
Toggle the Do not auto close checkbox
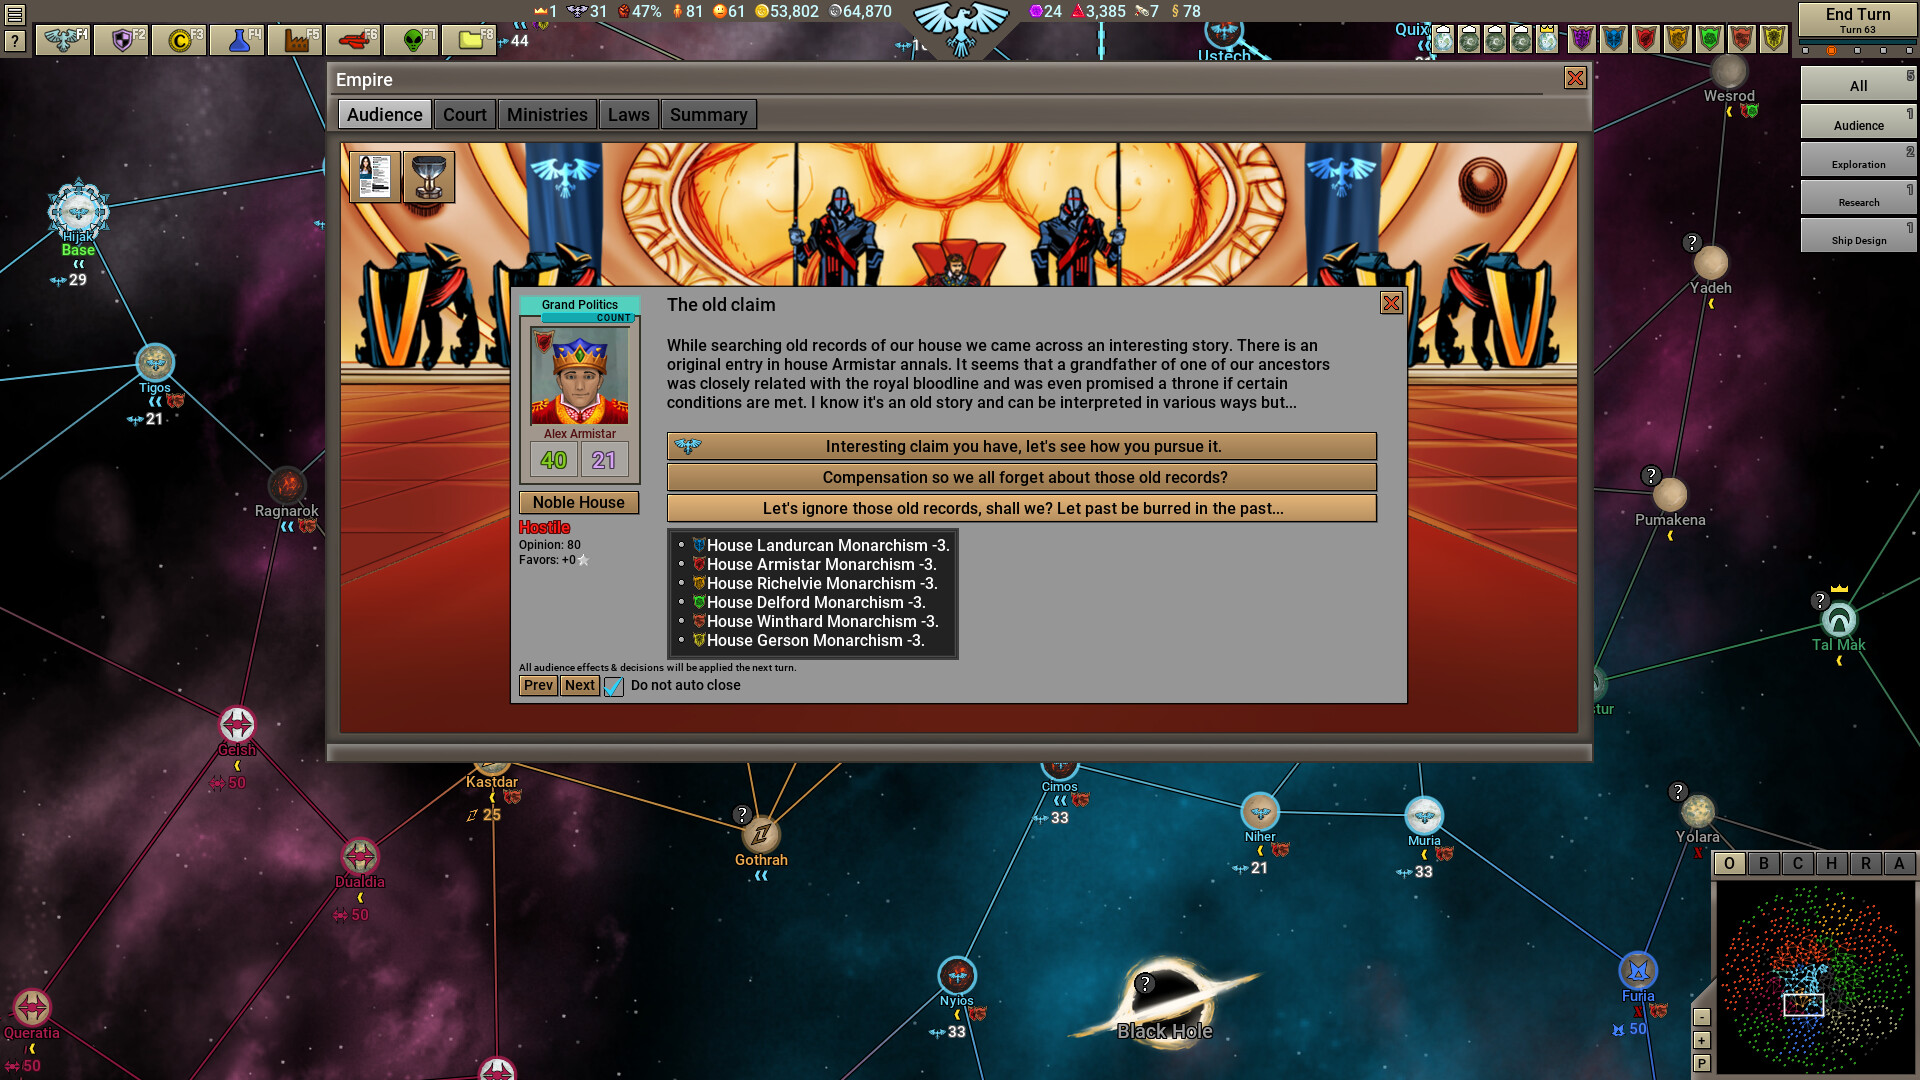pos(613,684)
